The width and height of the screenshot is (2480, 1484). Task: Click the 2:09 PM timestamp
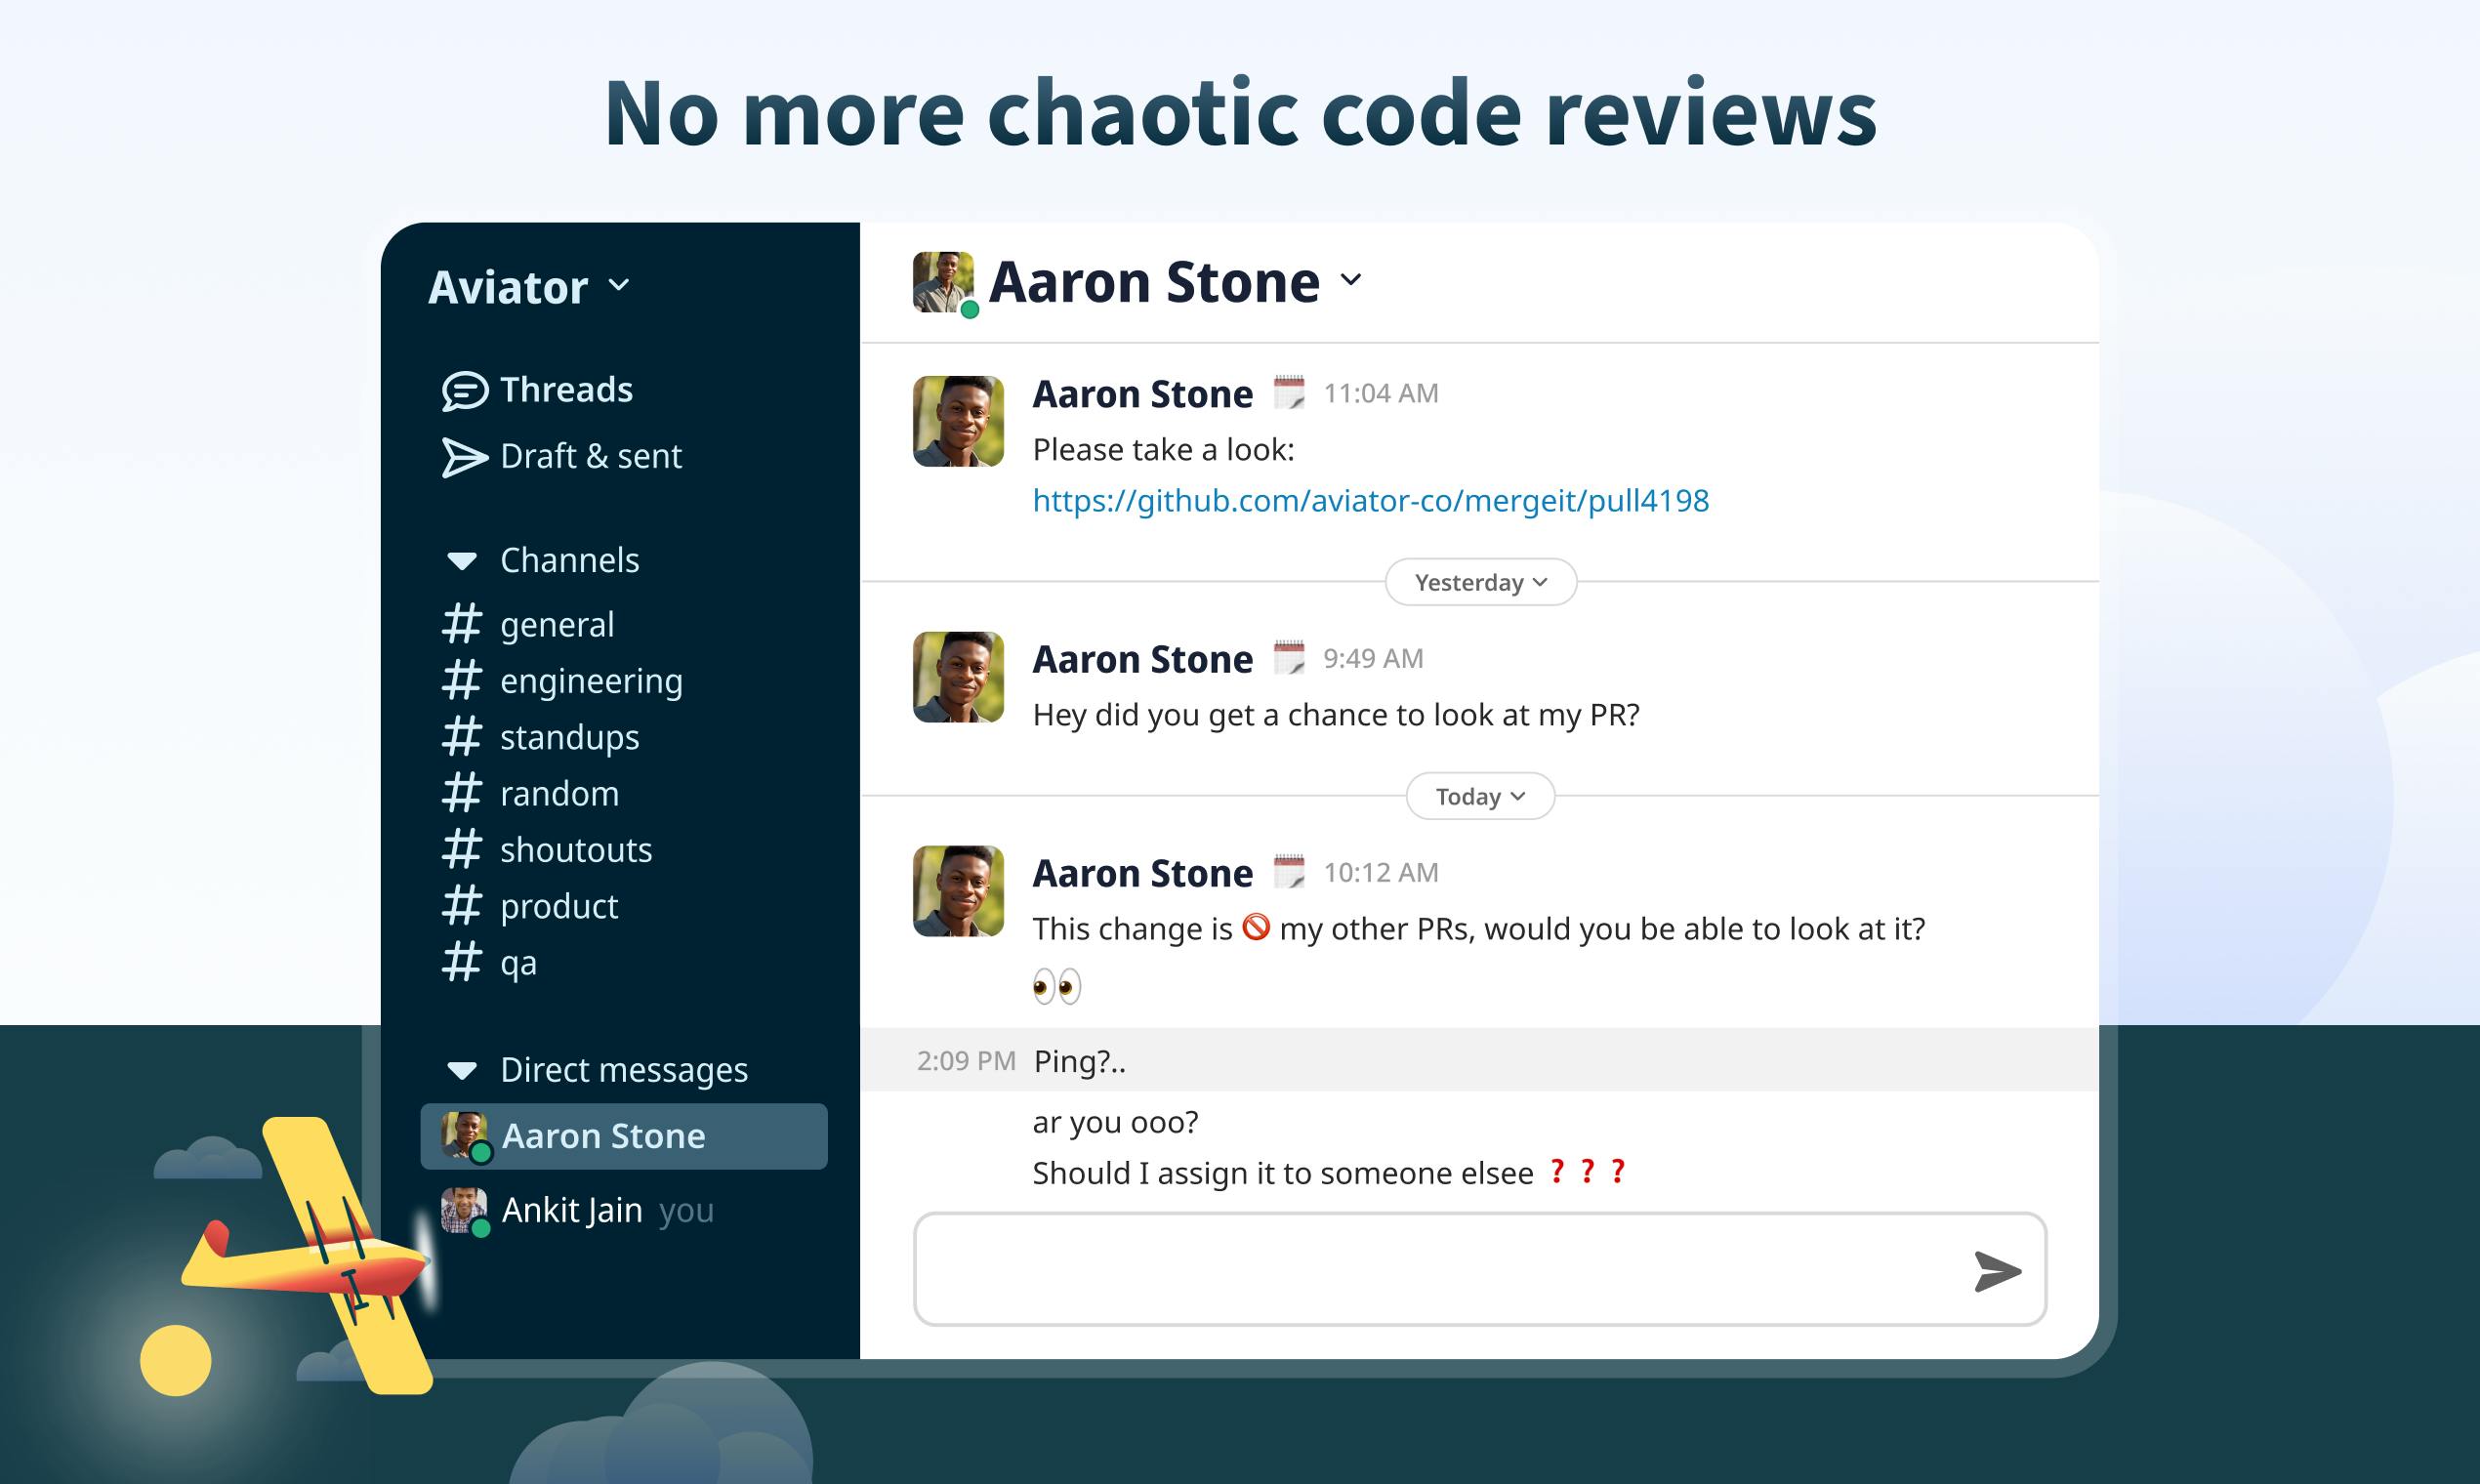point(966,1061)
